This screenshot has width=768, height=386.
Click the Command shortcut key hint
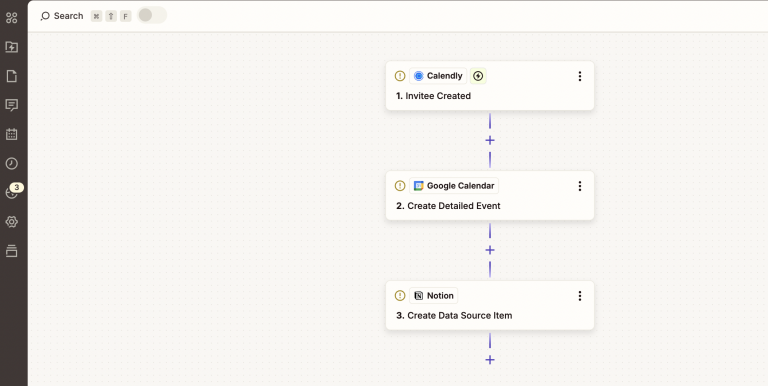(x=96, y=16)
